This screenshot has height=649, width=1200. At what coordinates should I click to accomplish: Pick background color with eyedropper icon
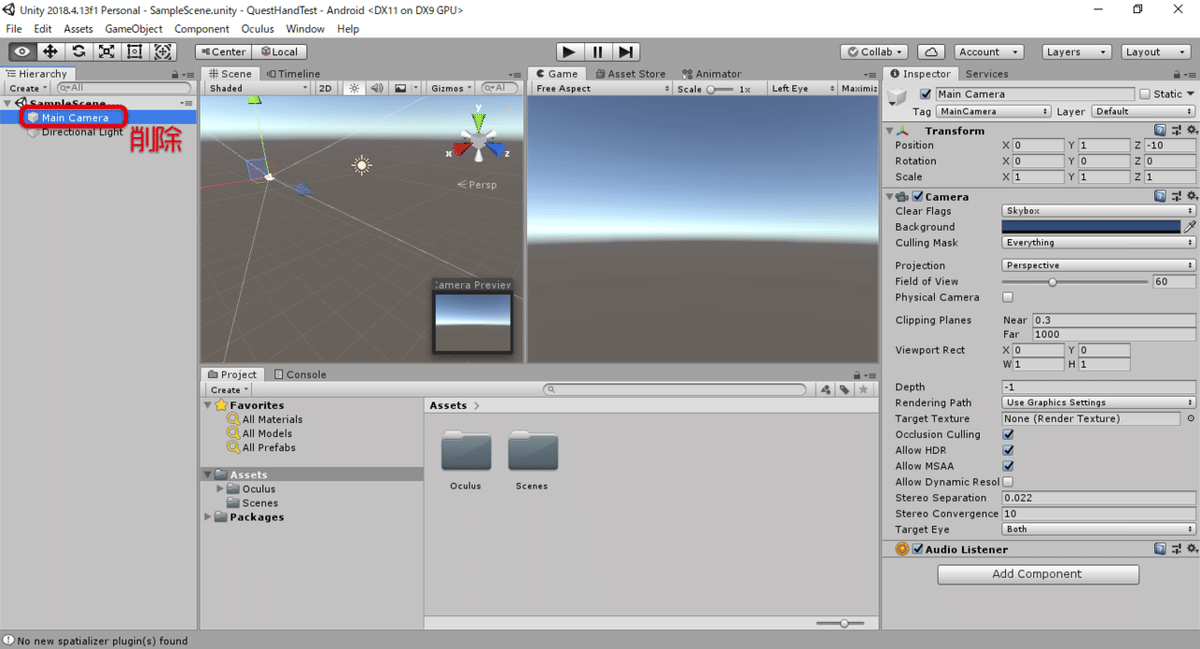point(1190,227)
